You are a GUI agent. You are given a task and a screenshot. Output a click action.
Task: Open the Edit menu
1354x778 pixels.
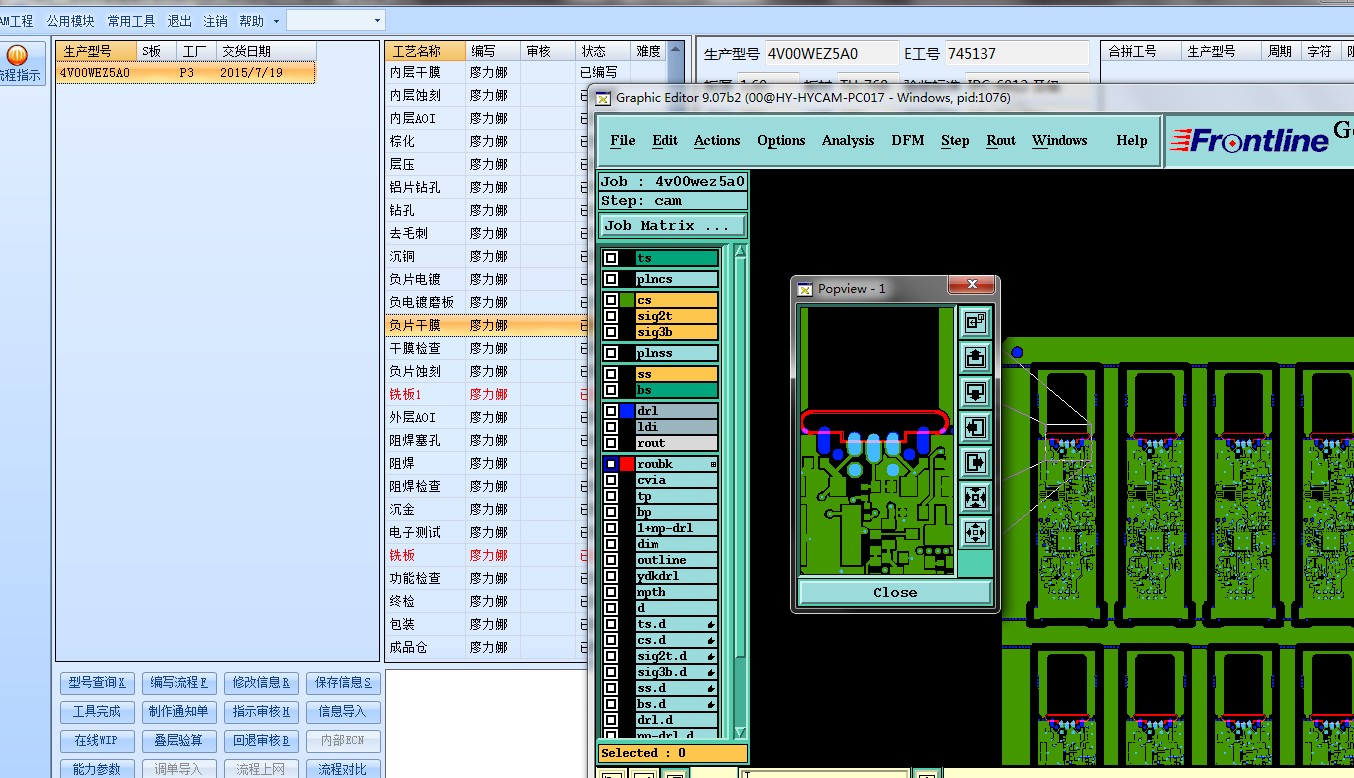click(x=665, y=141)
